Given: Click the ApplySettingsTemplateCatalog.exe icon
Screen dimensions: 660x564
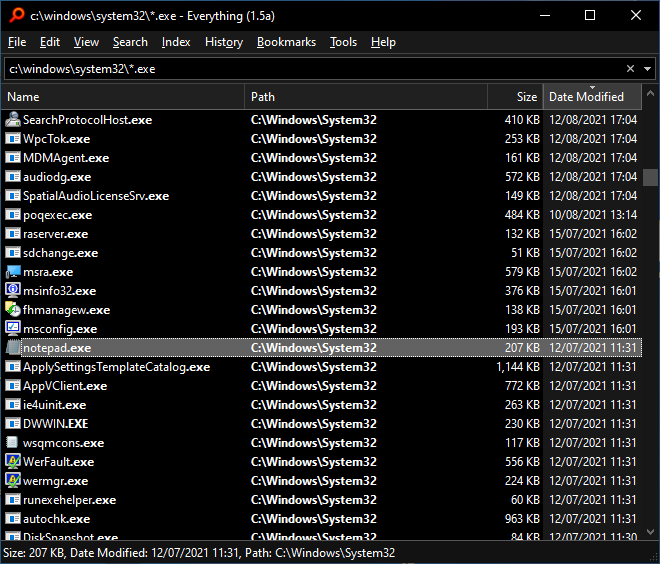Looking at the screenshot, I should pyautogui.click(x=13, y=367).
